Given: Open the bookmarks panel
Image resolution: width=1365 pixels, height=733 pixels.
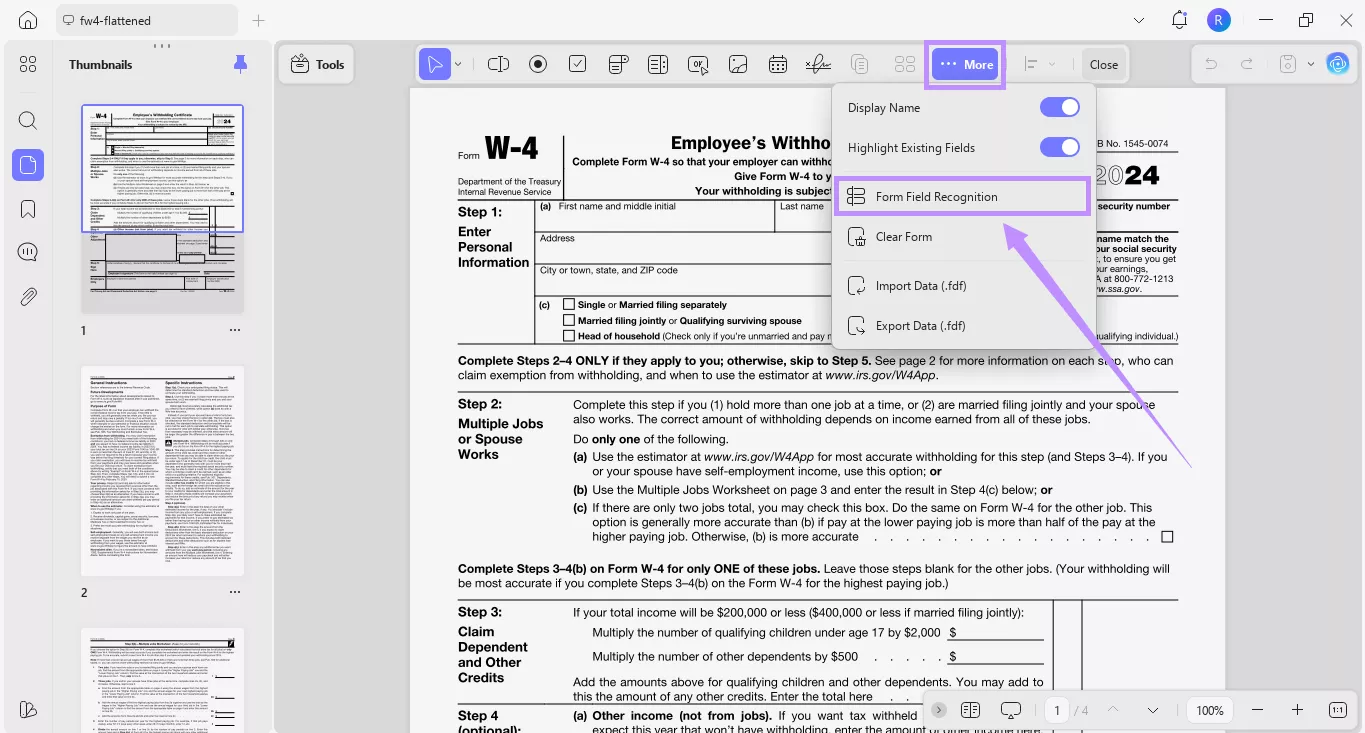Looking at the screenshot, I should [x=28, y=209].
